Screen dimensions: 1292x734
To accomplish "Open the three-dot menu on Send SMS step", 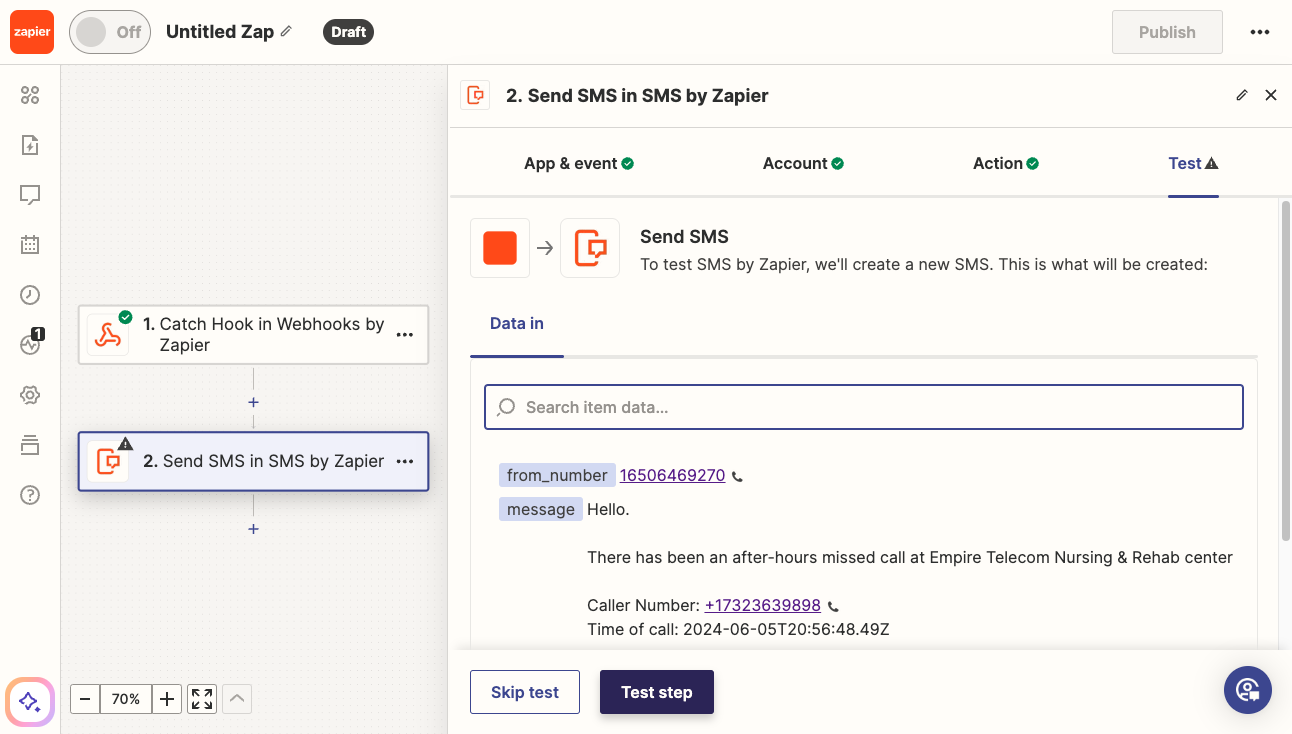I will (405, 461).
